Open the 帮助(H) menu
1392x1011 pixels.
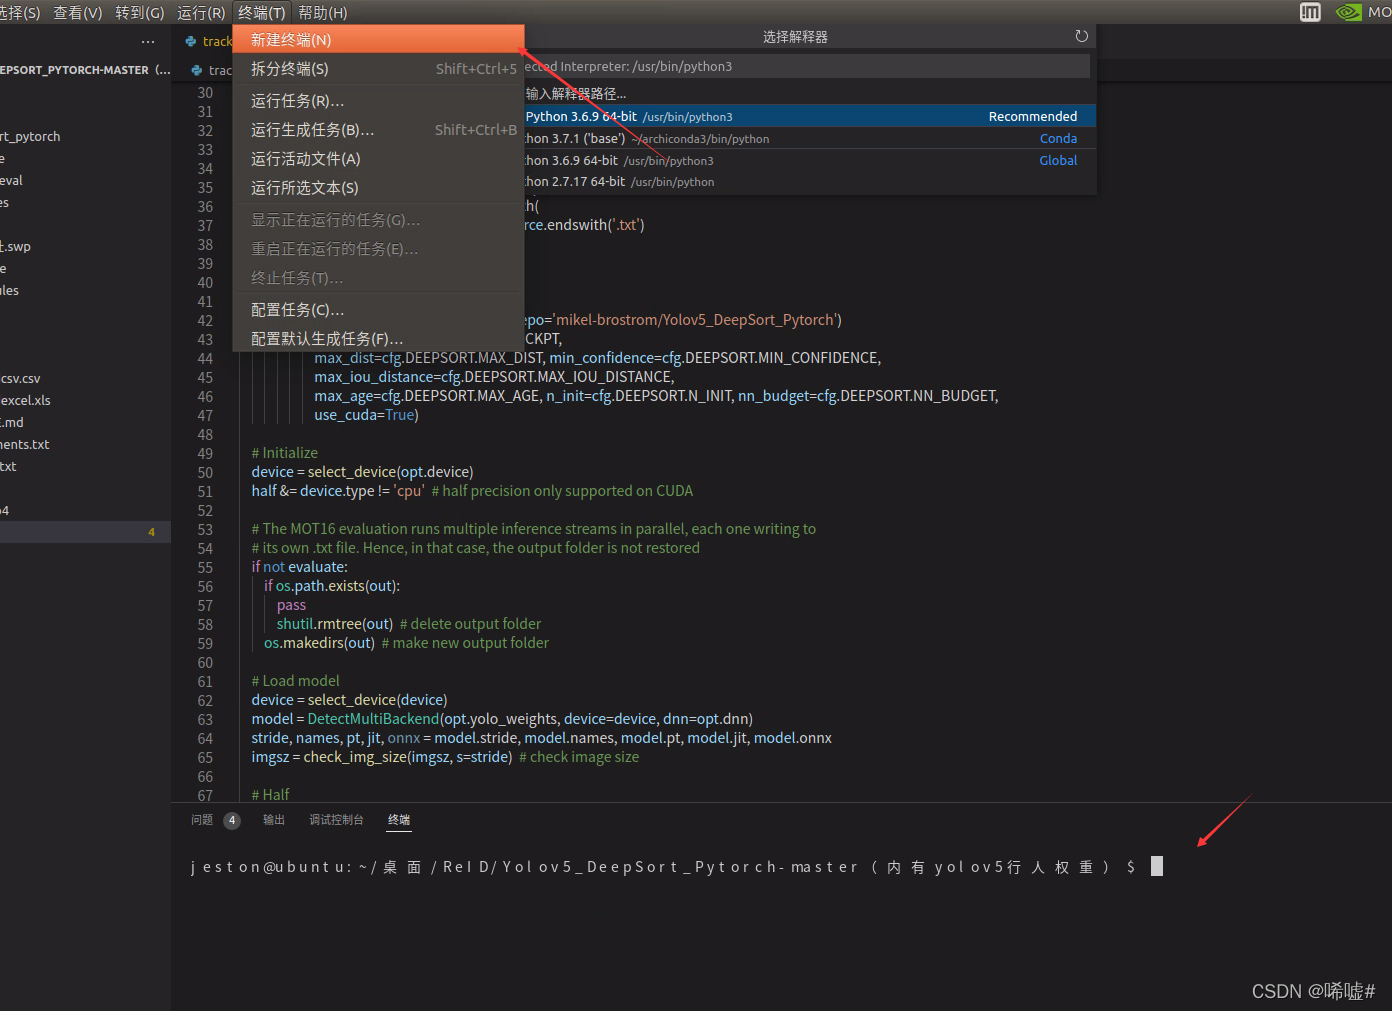(x=323, y=12)
